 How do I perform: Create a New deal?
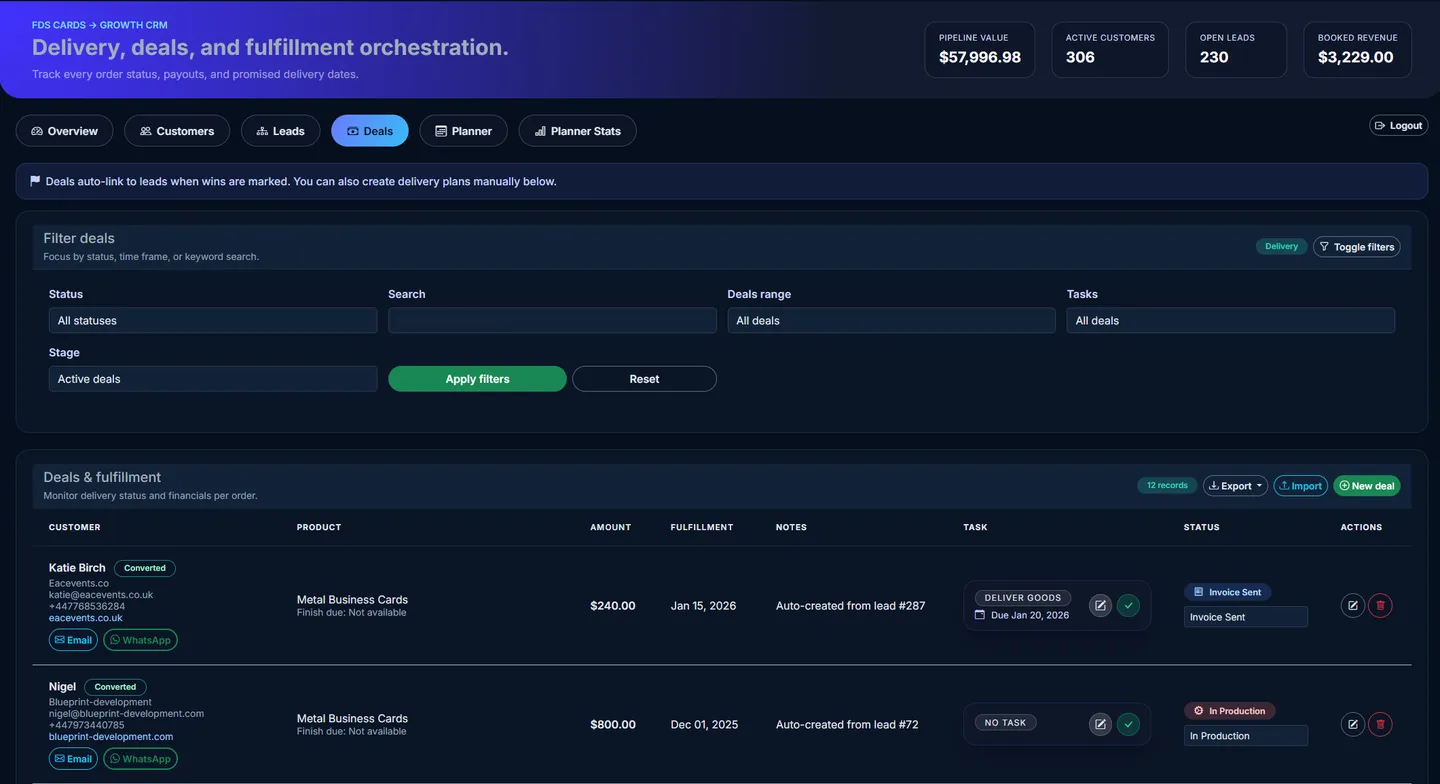(1366, 486)
